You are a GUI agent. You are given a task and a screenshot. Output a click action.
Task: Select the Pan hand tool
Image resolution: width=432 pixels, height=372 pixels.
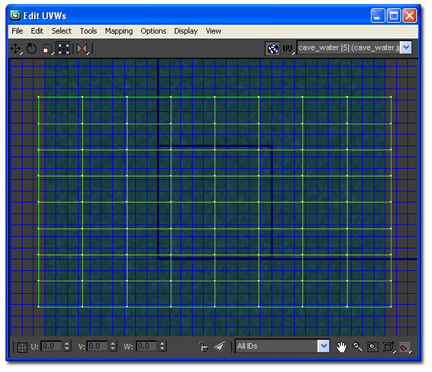click(x=341, y=347)
